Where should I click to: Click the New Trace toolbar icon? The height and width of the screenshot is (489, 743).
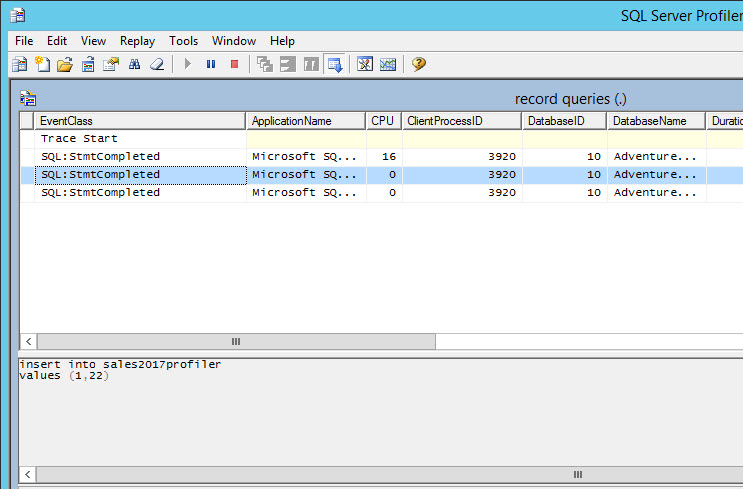point(19,64)
